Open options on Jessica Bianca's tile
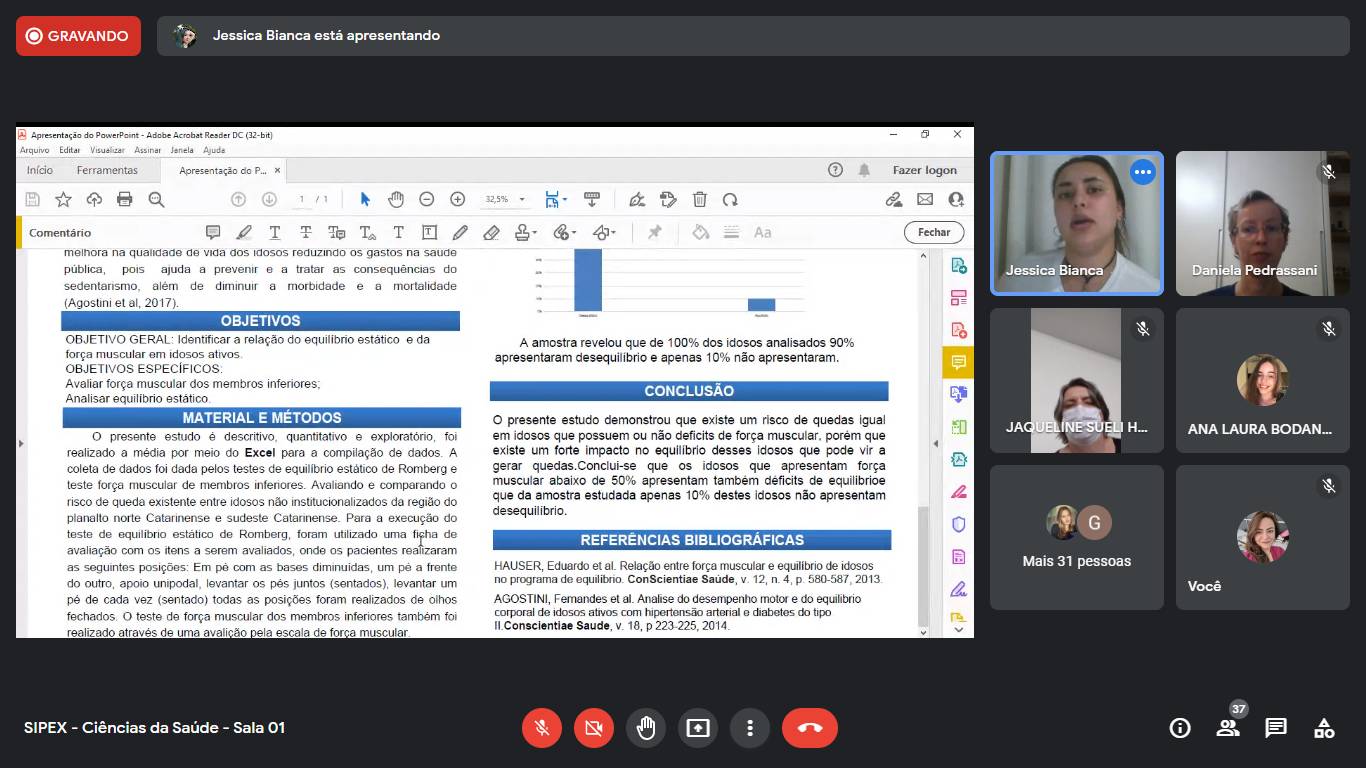Viewport: 1366px width, 768px height. pos(1142,172)
